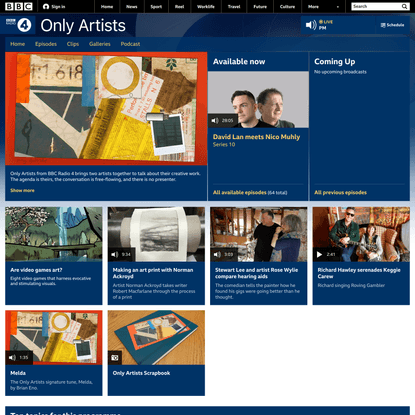Open Are video games art? article
The height and width of the screenshot is (415, 415).
coord(36,270)
